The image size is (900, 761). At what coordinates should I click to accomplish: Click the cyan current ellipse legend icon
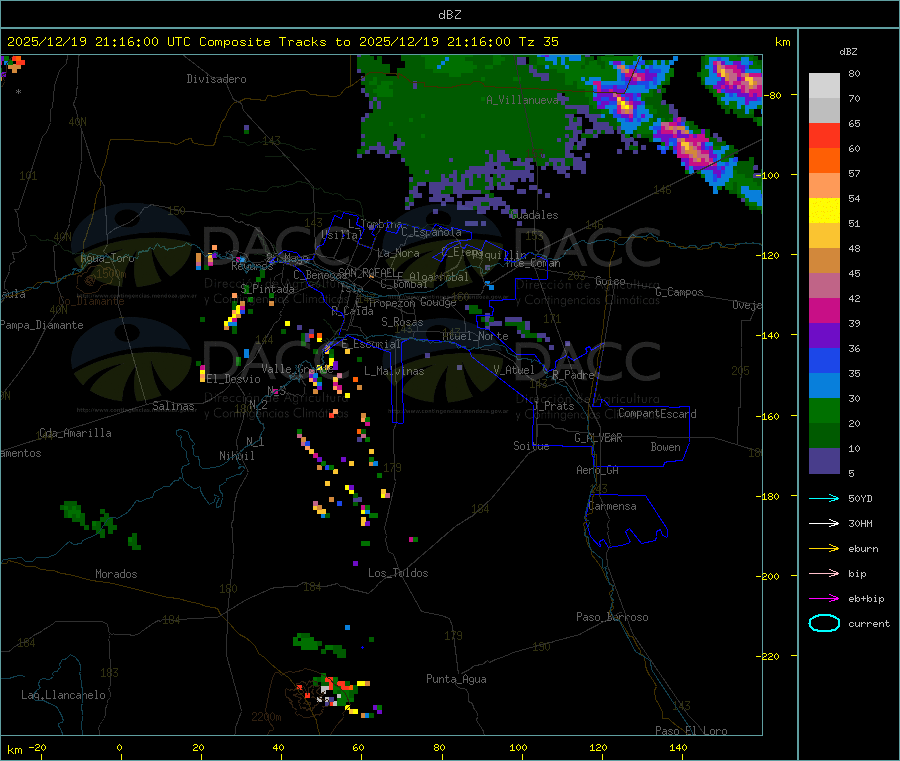pos(824,623)
